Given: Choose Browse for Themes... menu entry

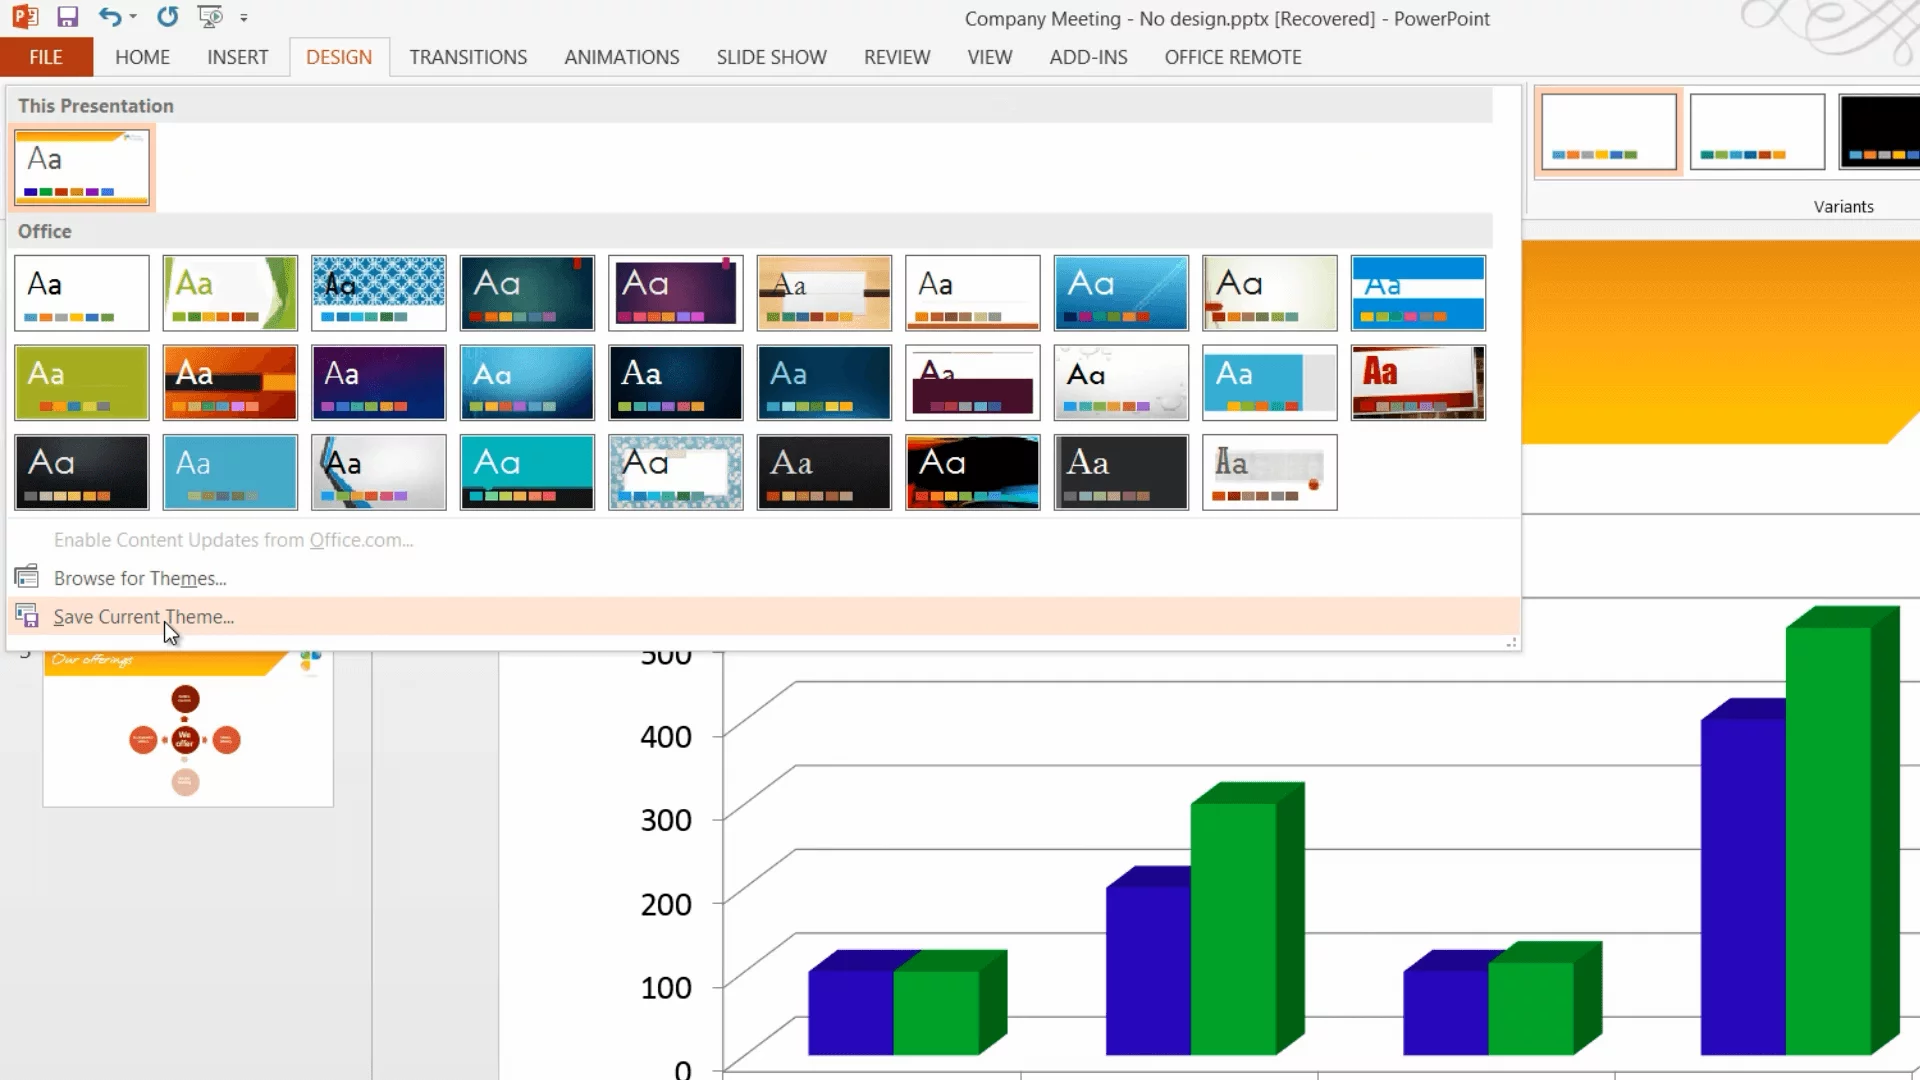Looking at the screenshot, I should (140, 578).
